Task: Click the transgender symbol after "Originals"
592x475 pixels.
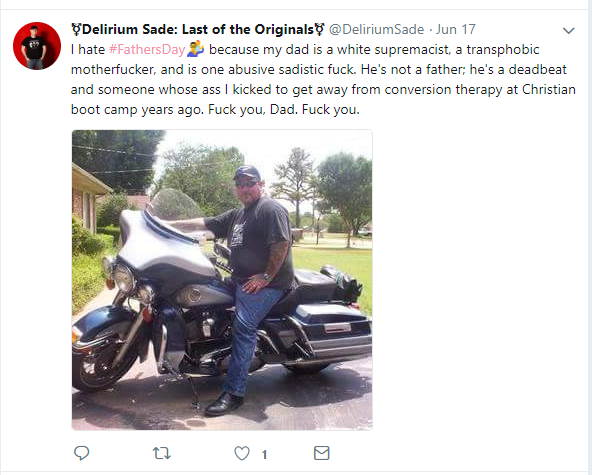Action: point(319,29)
